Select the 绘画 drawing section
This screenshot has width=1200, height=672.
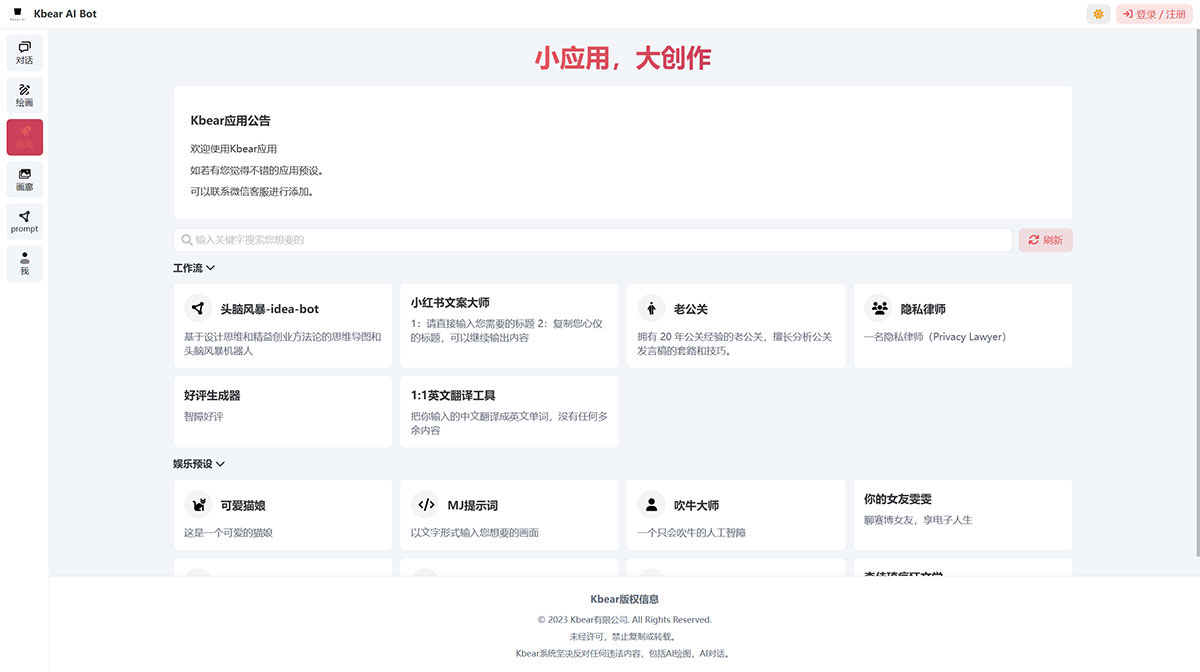click(x=24, y=94)
